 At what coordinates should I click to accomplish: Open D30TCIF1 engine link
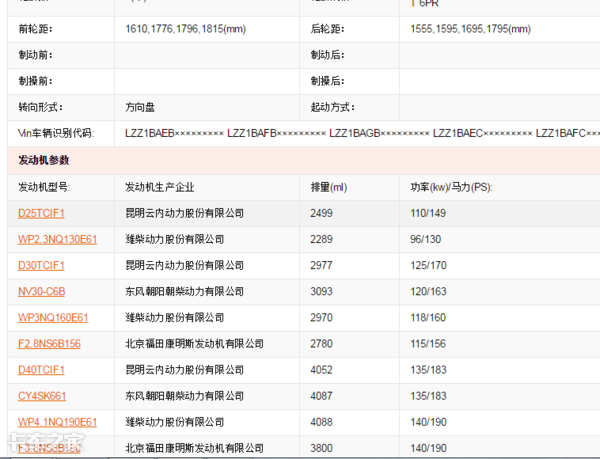coord(41,265)
